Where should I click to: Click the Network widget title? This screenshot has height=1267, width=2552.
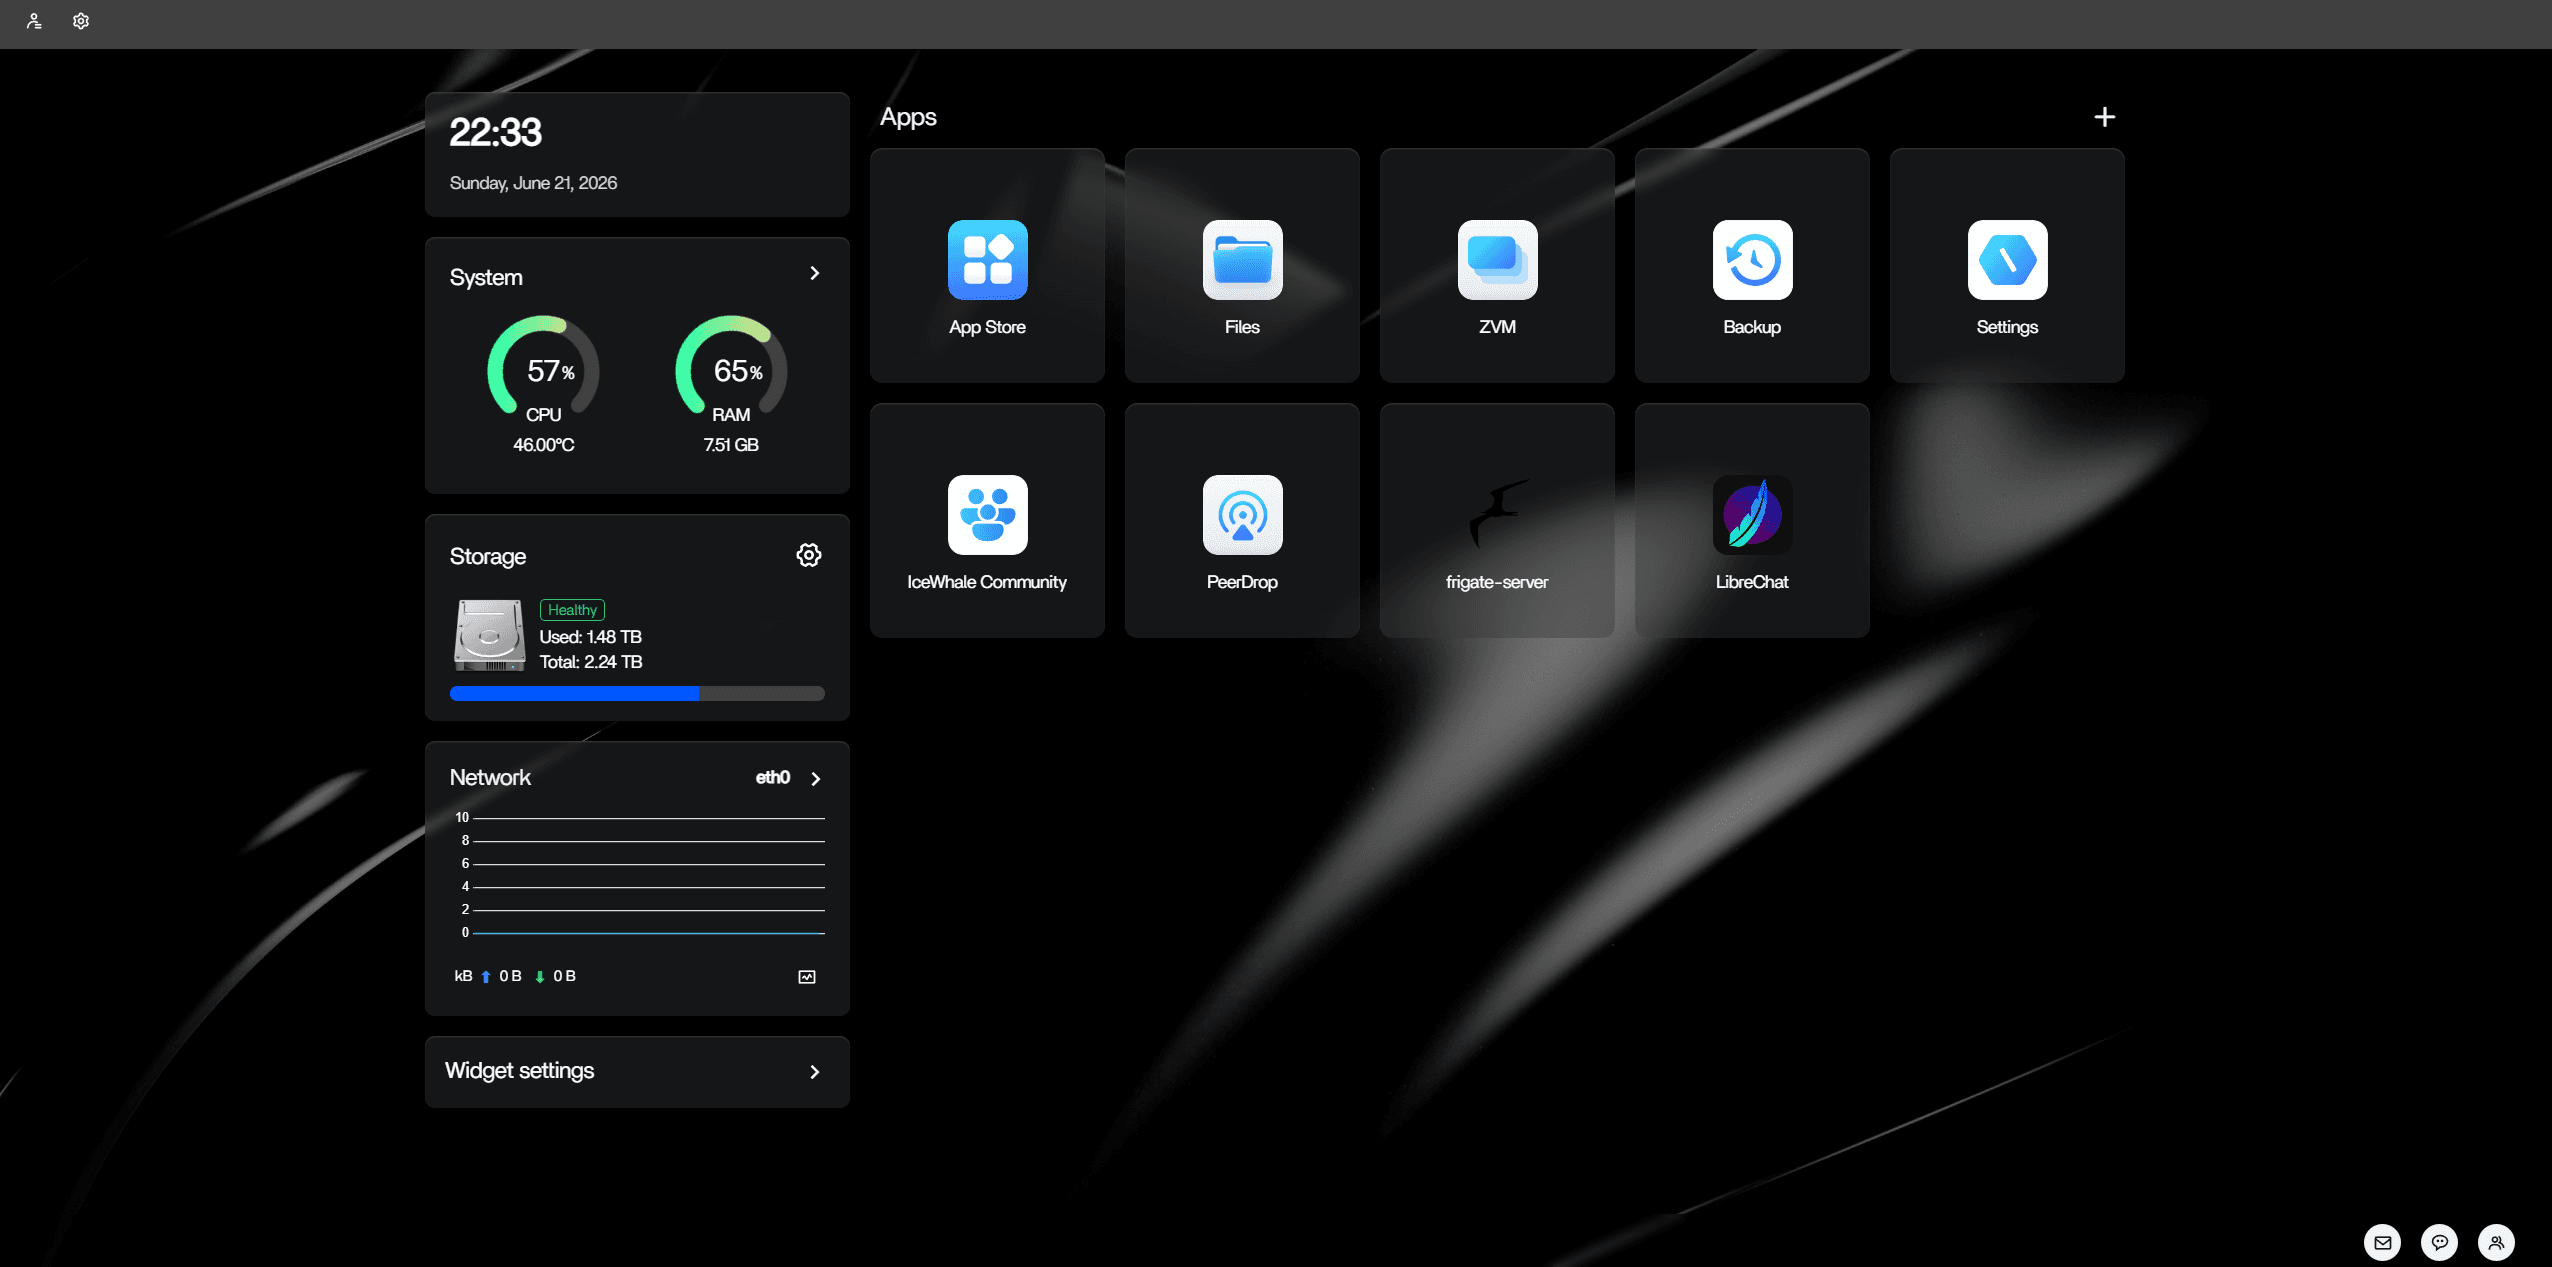click(490, 777)
